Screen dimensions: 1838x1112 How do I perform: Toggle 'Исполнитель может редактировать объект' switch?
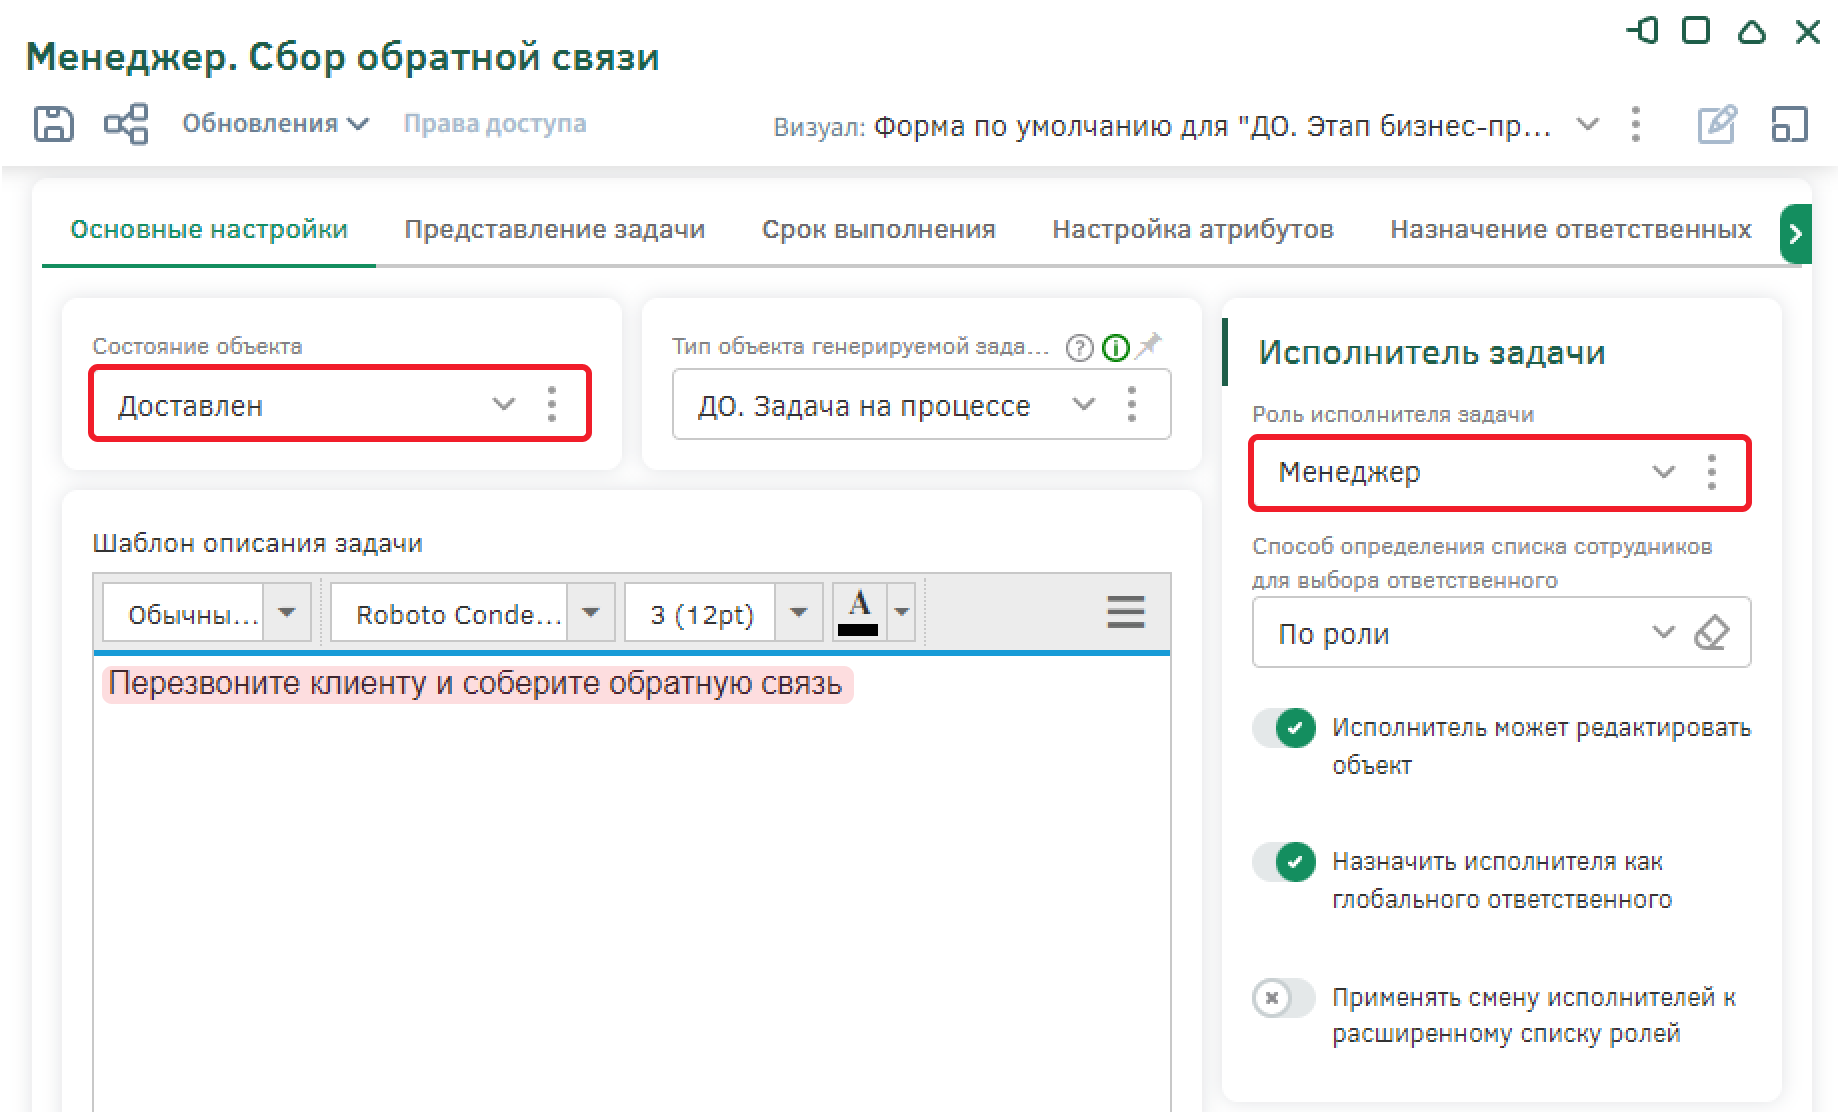[1284, 728]
